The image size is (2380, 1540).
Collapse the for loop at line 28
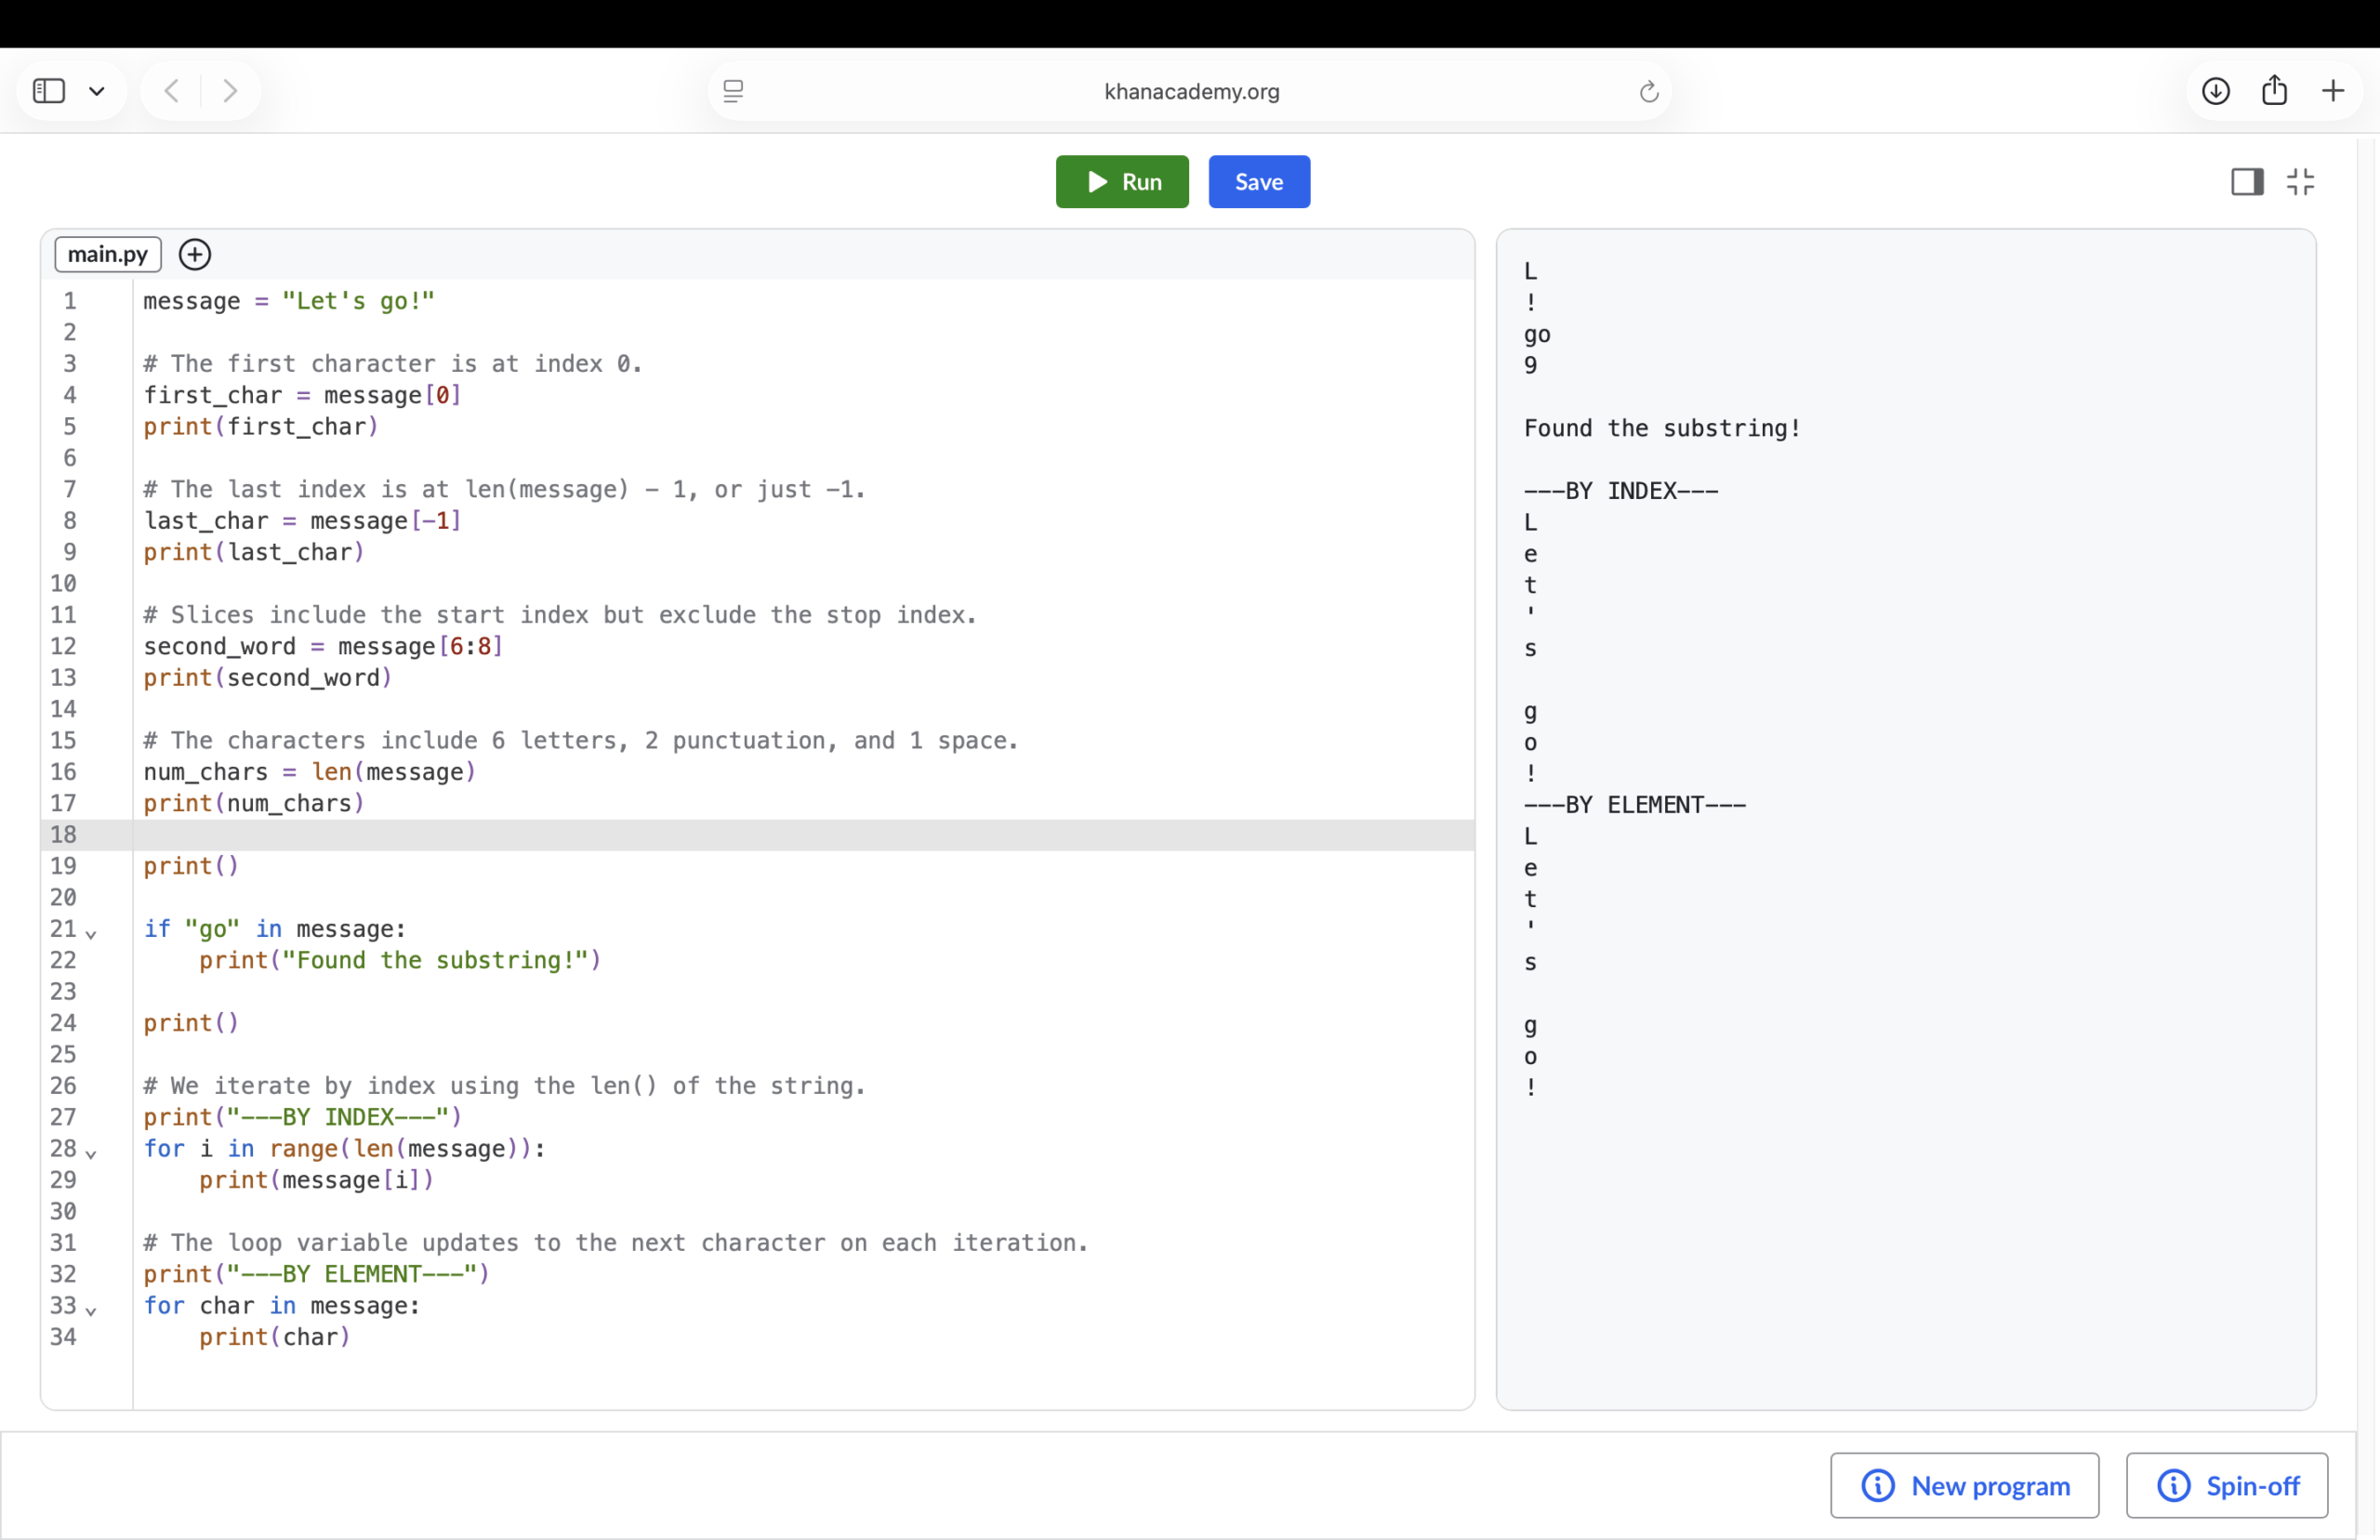91,1154
